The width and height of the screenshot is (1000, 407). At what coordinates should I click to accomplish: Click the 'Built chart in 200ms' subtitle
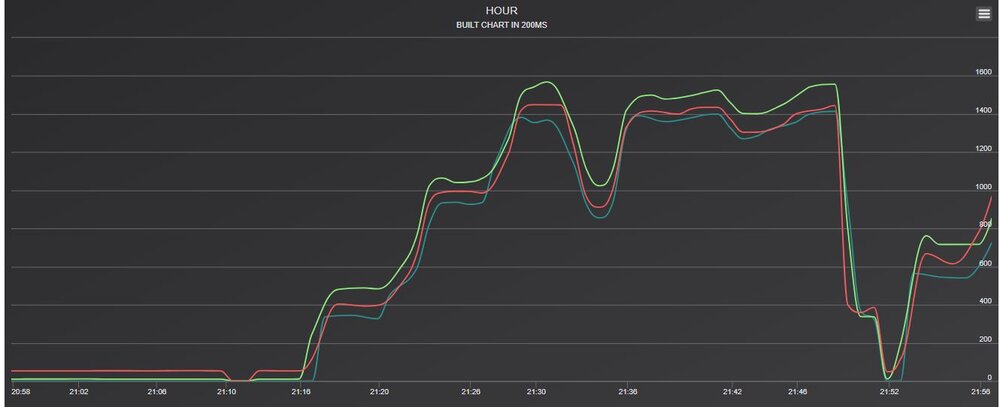point(499,25)
